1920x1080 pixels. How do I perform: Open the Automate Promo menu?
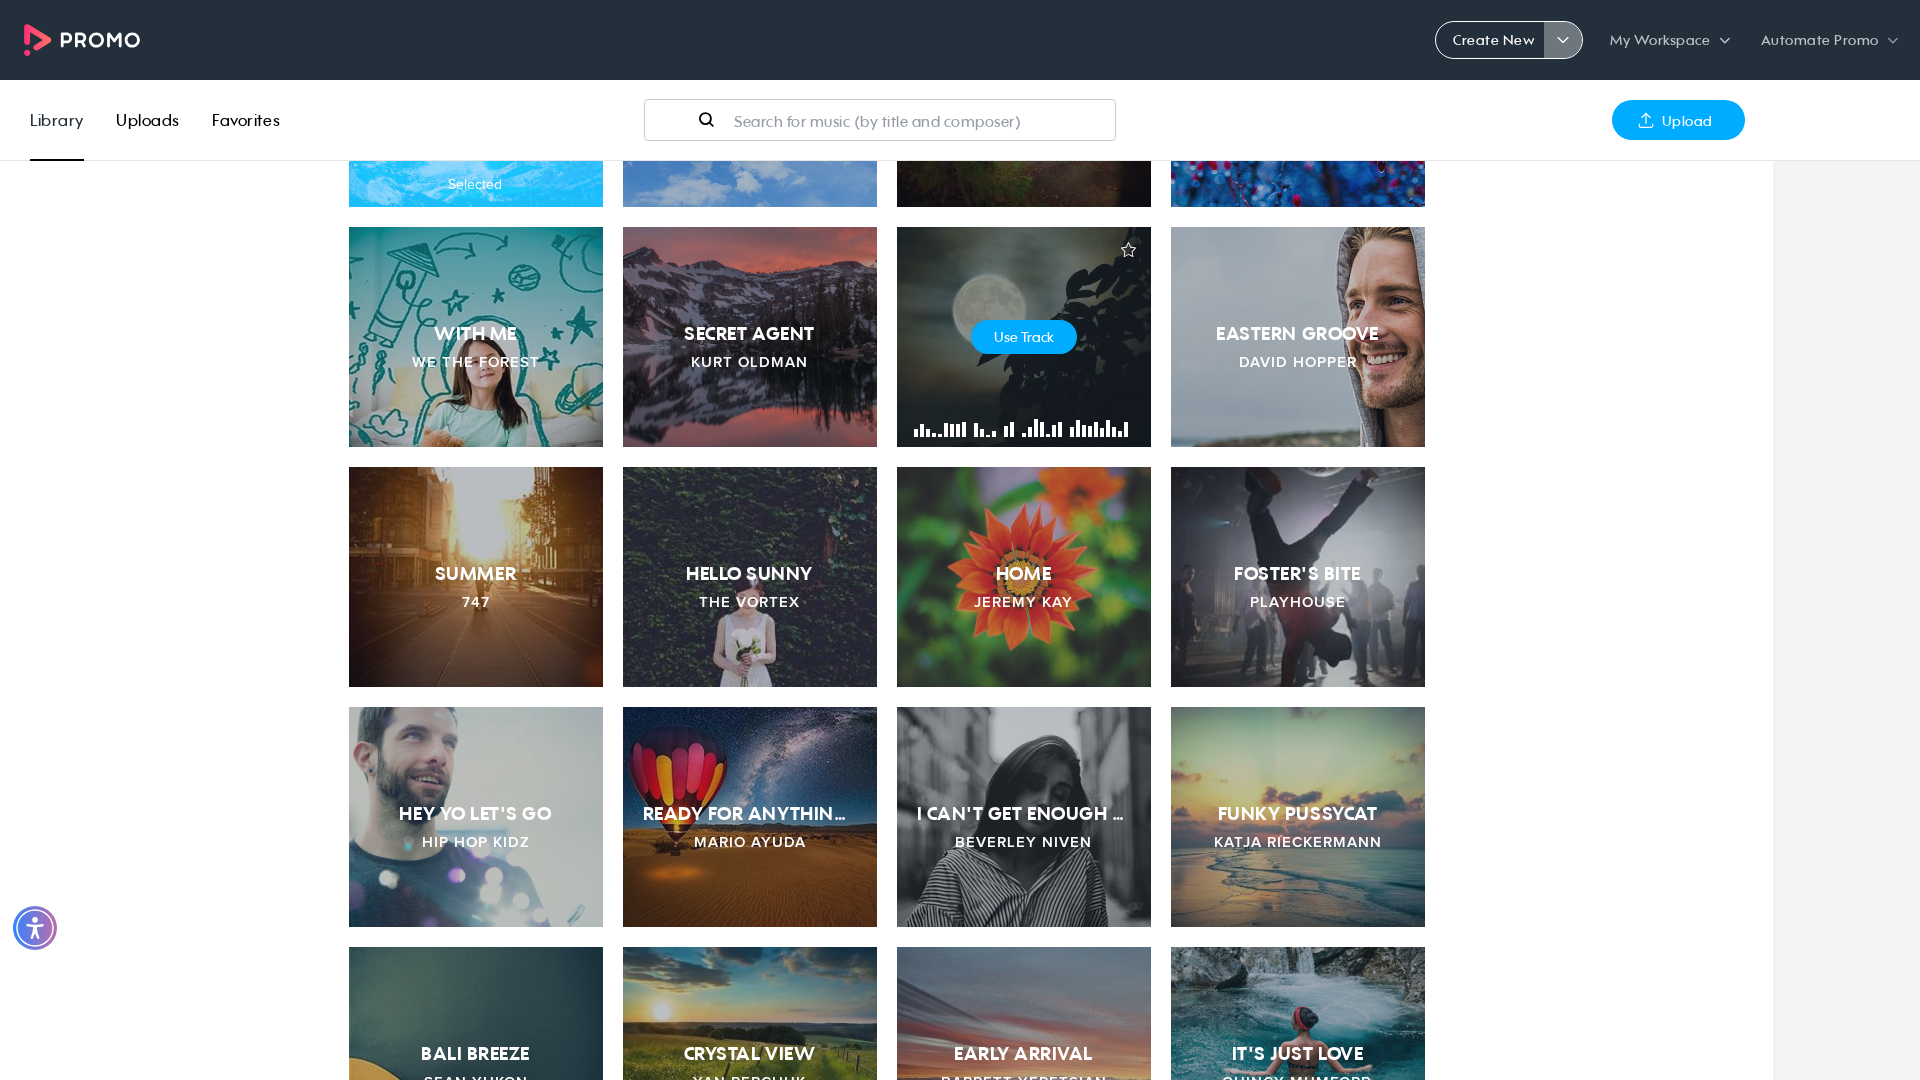(x=1829, y=40)
